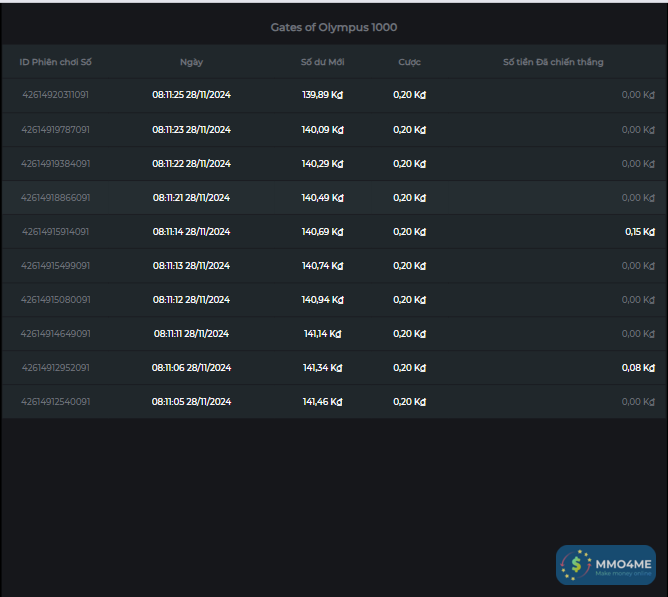The image size is (668, 597).
Task: Click the ID Phiên chơi Số column header
Action: coord(55,62)
